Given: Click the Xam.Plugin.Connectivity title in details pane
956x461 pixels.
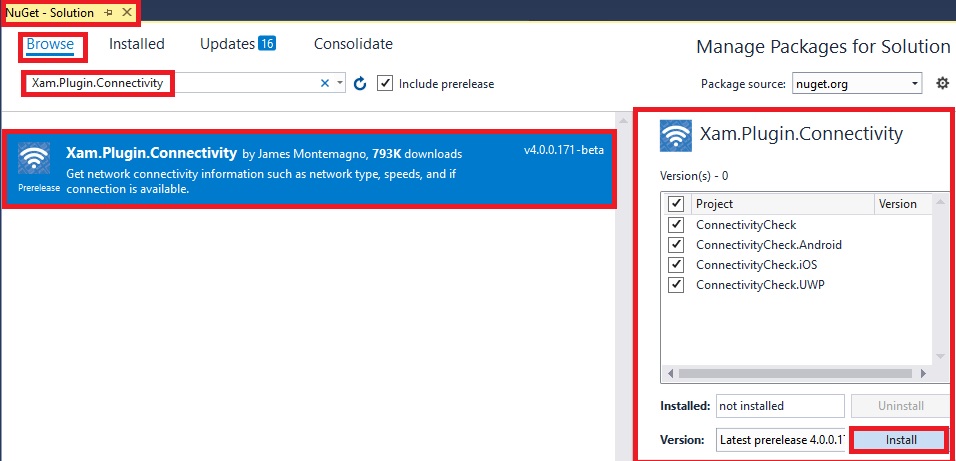Looking at the screenshot, I should click(801, 134).
